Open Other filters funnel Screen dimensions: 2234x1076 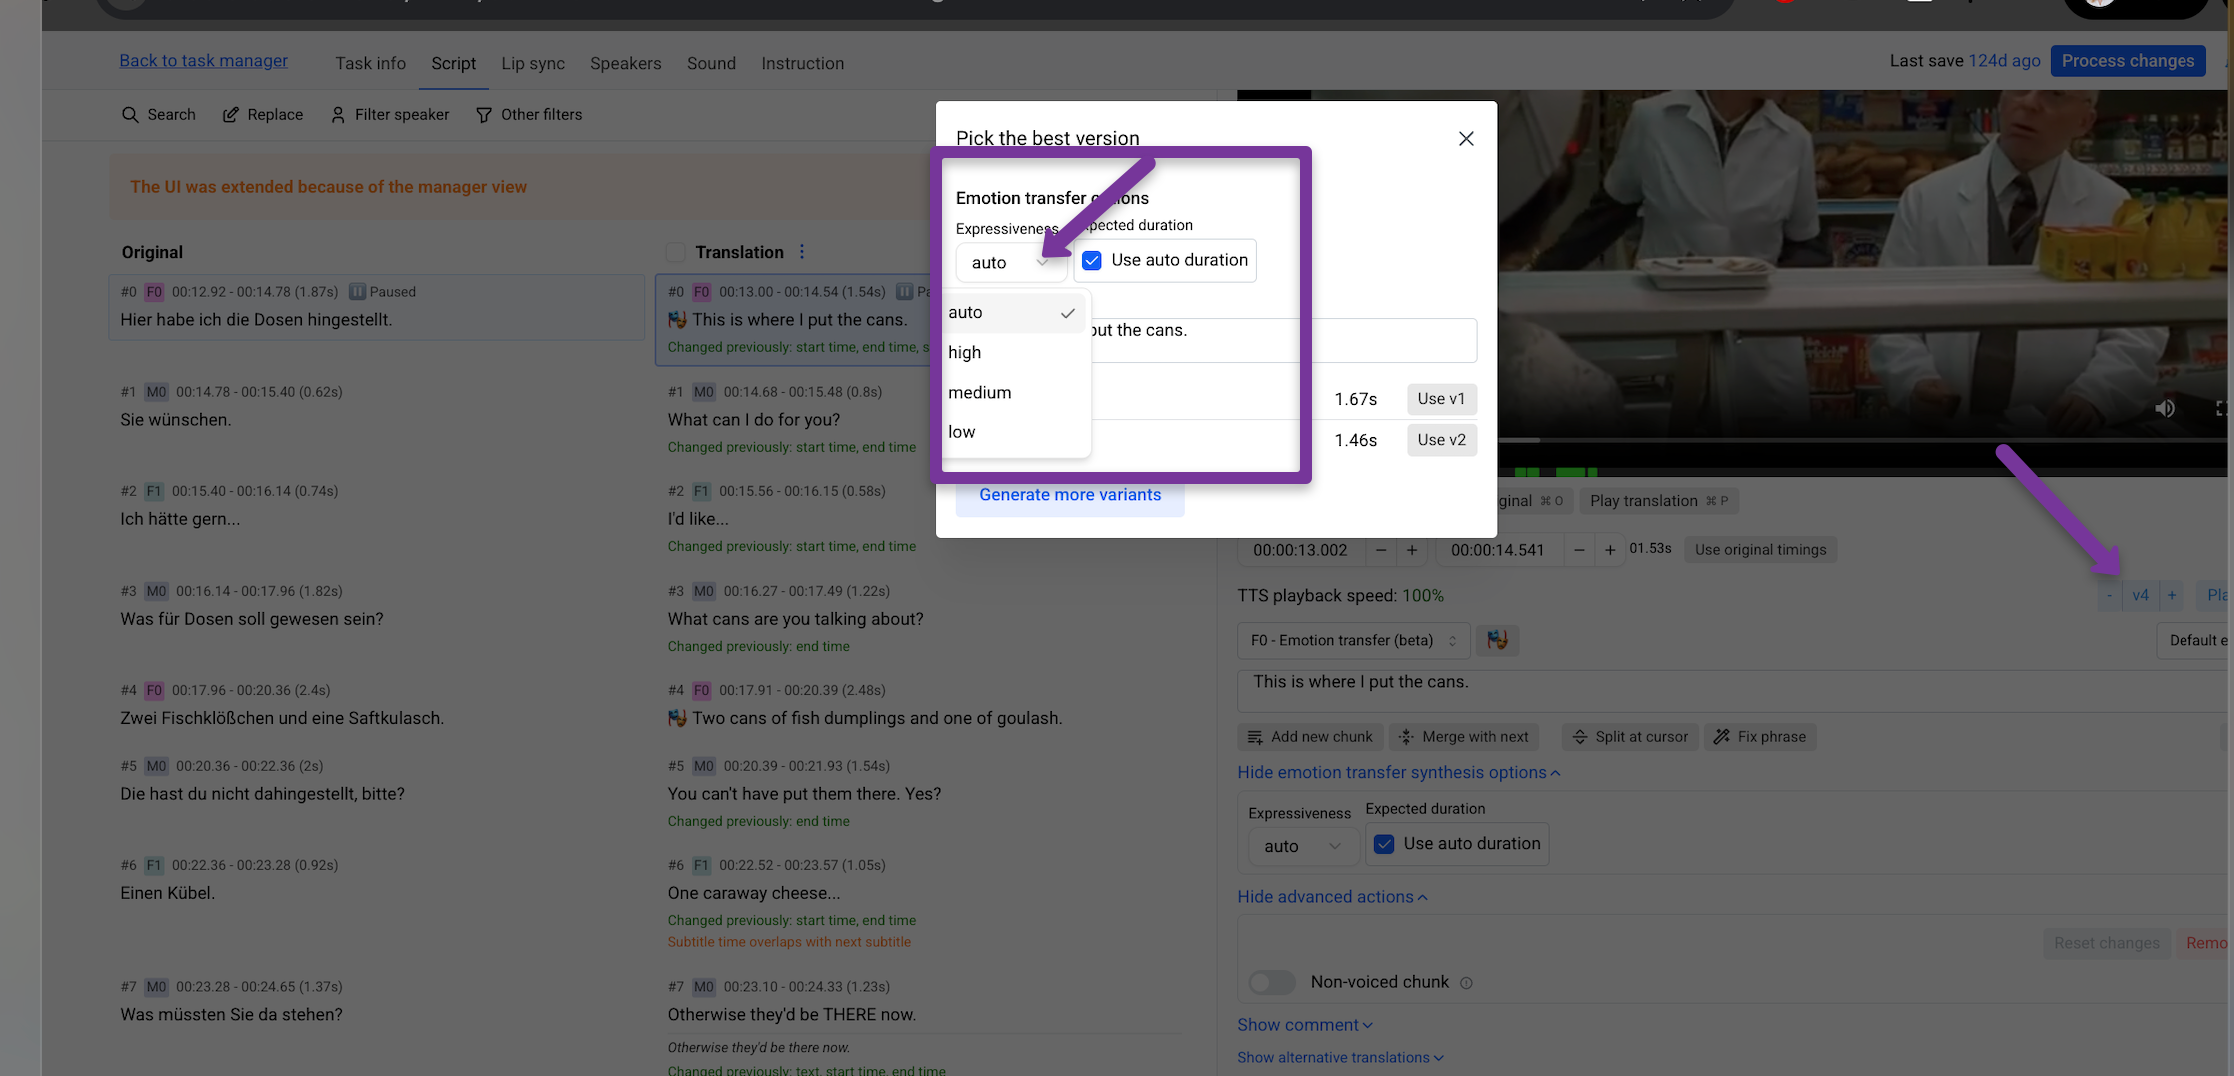[x=529, y=115]
